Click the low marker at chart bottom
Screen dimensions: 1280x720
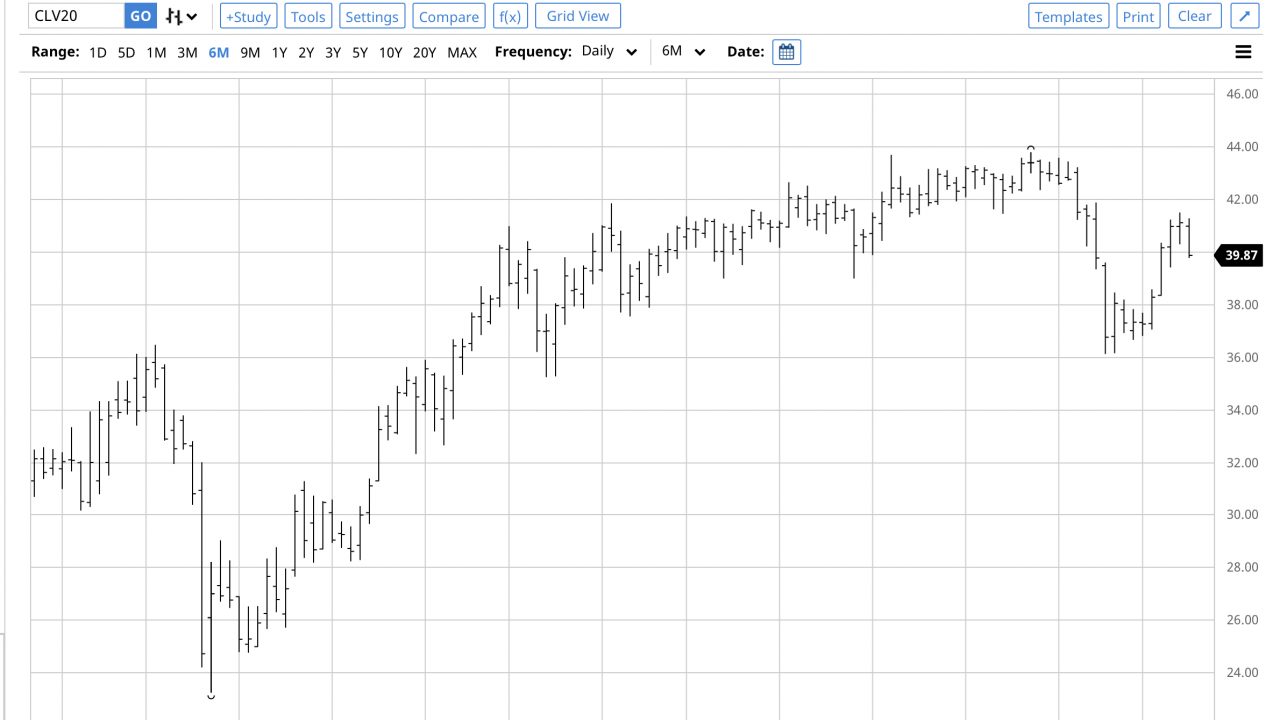211,696
